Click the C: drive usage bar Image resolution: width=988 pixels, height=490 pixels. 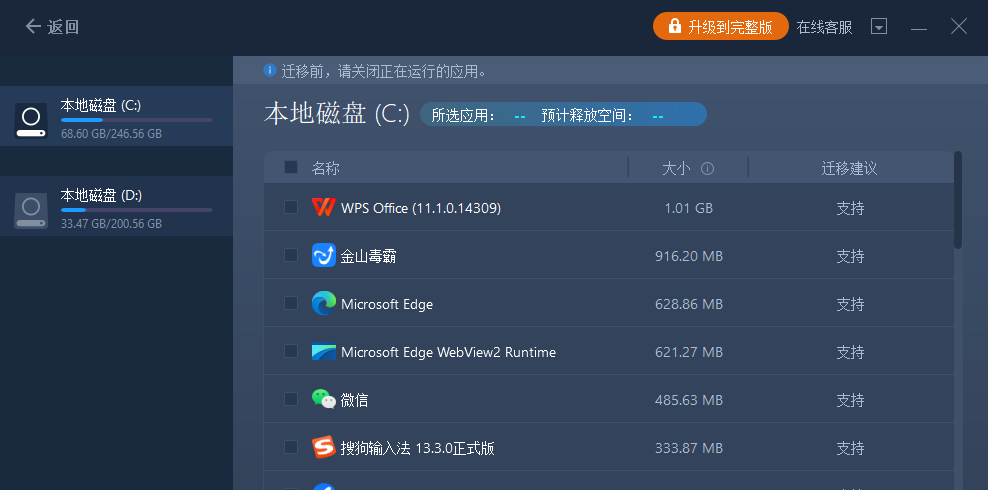(x=137, y=120)
